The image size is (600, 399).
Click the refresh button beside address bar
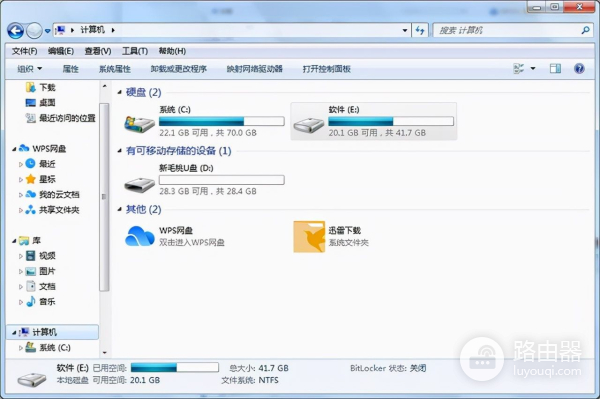(x=420, y=30)
